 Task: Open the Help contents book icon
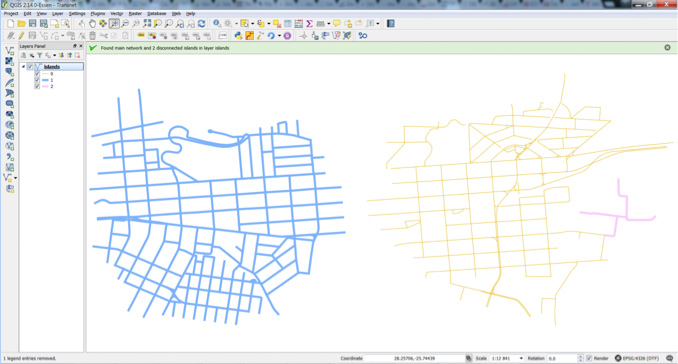tap(390, 23)
